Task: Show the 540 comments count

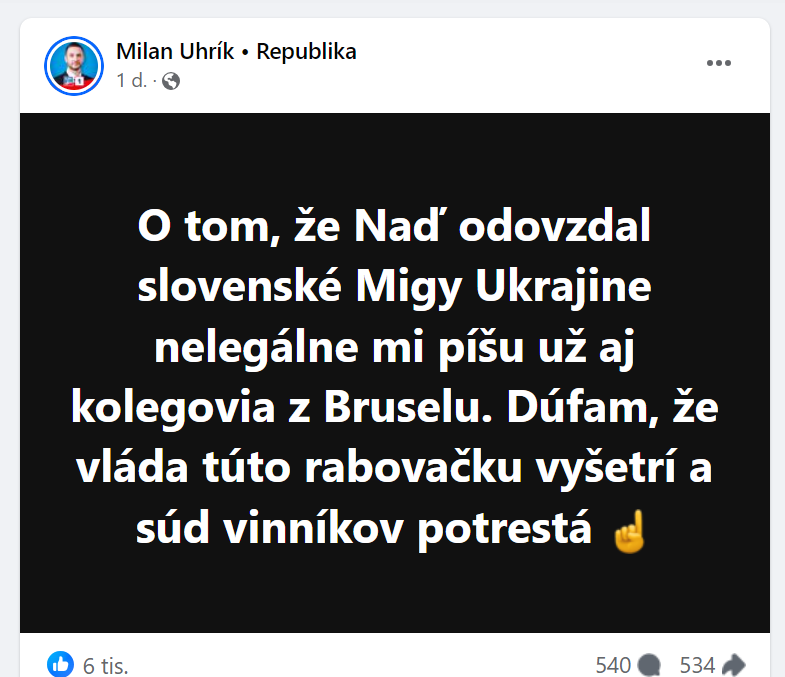Action: pyautogui.click(x=613, y=665)
